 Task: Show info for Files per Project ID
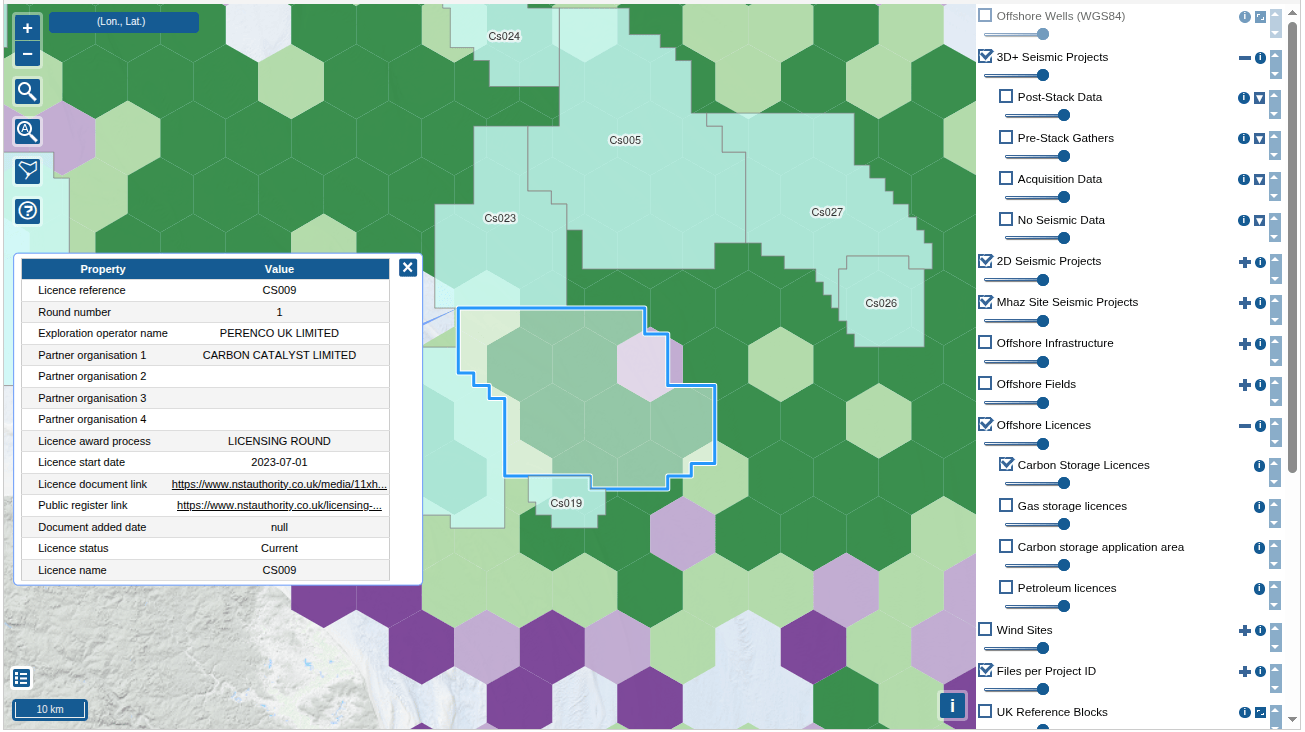pos(1260,672)
